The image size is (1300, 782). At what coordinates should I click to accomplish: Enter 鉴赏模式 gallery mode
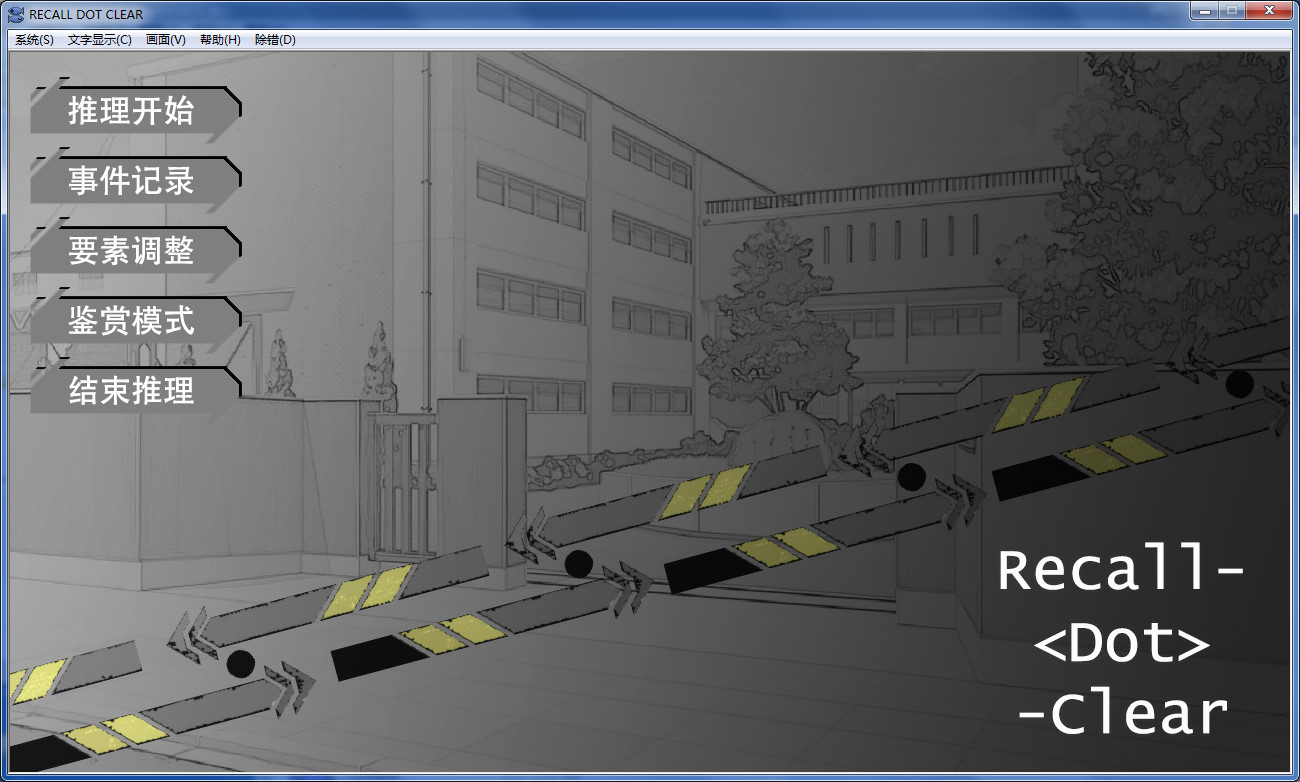(132, 321)
